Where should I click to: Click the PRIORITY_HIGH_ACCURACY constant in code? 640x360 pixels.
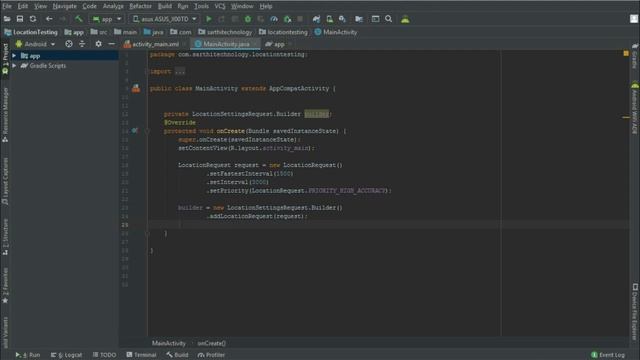347,191
